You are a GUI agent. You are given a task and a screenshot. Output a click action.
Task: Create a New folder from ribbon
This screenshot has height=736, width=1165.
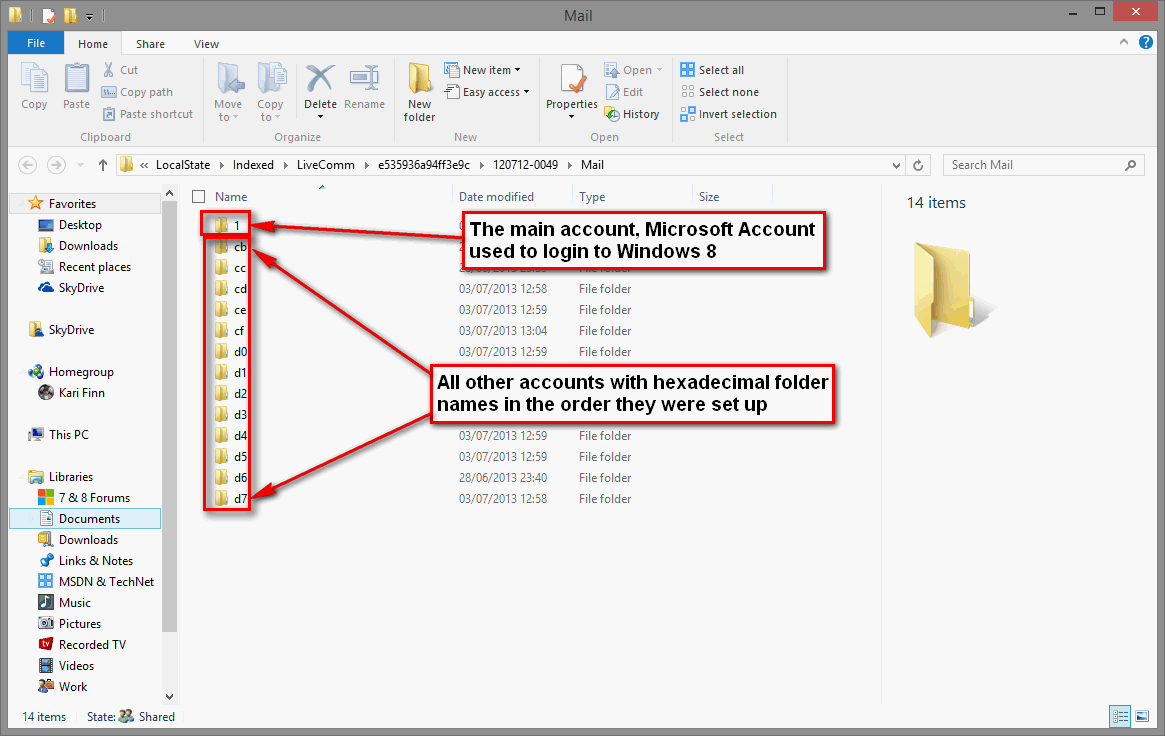[420, 92]
